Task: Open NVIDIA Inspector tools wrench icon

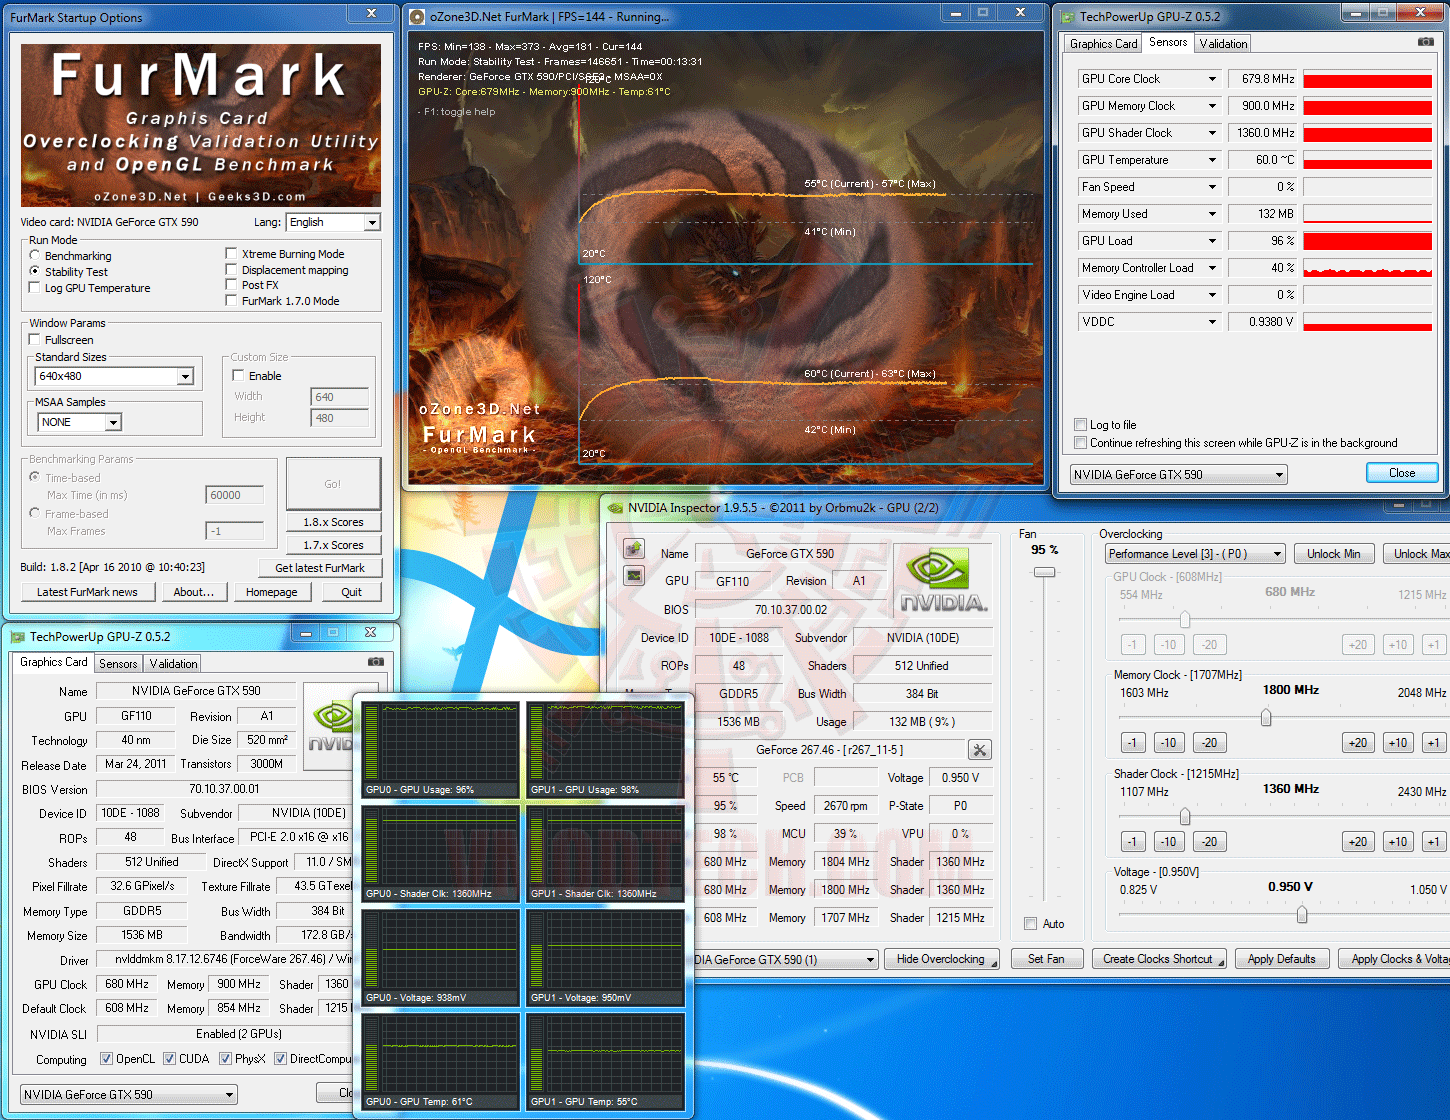Action: pyautogui.click(x=980, y=750)
